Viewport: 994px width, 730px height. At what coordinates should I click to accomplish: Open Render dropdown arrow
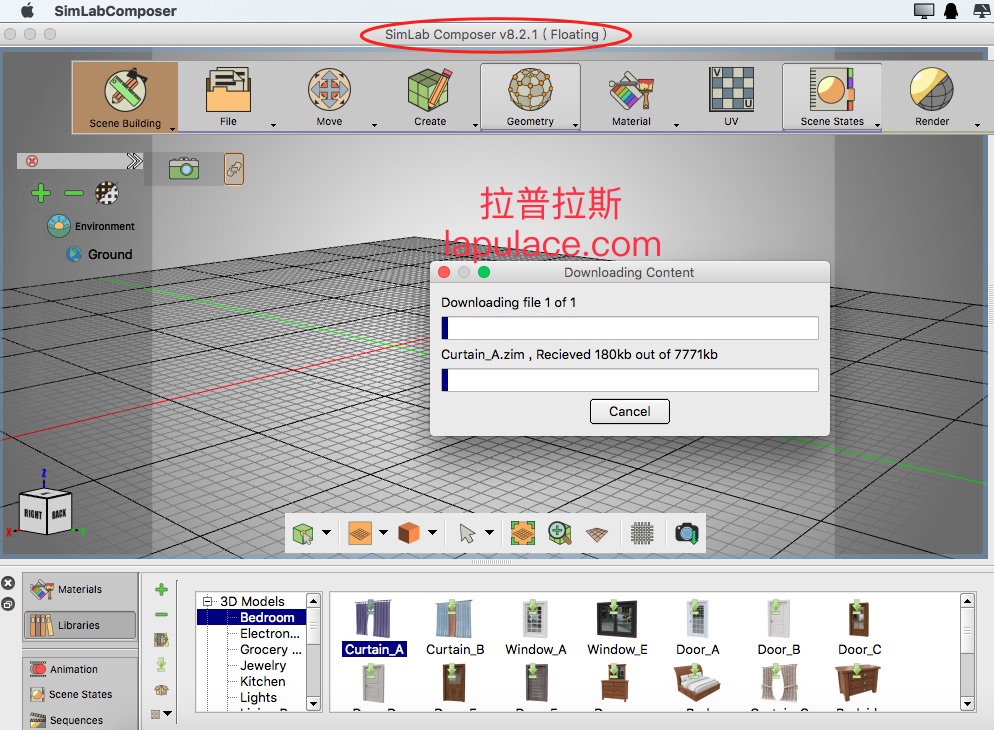tap(977, 125)
